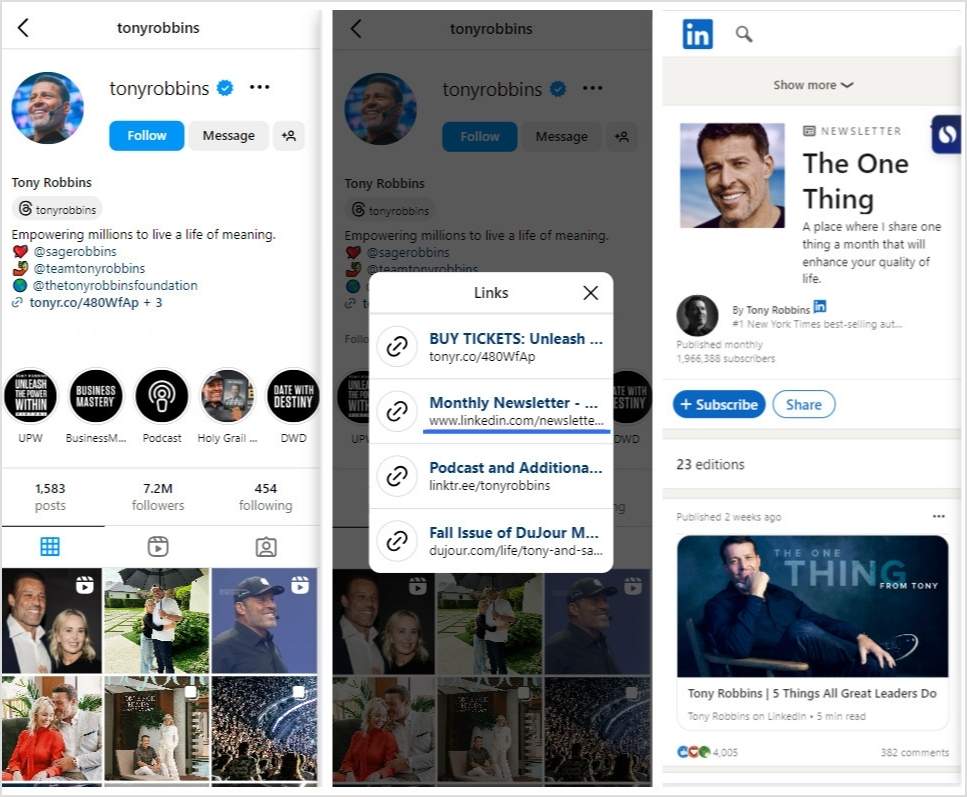The image size is (967, 797).
Task: Click the reaction icons under the article
Action: click(x=694, y=752)
